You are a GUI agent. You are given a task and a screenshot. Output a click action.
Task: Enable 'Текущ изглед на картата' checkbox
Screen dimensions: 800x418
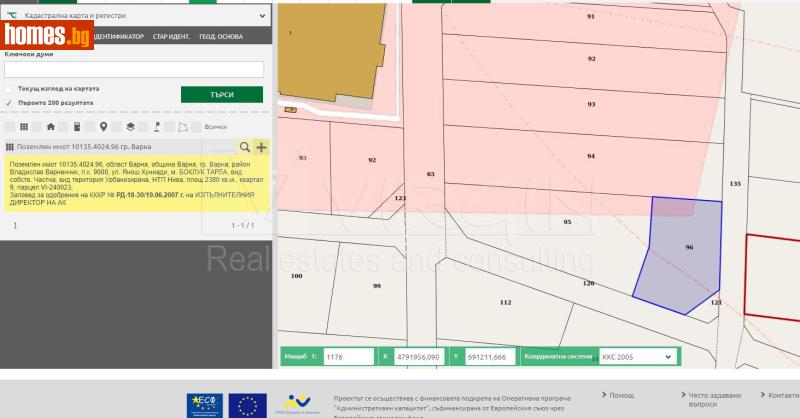[x=8, y=89]
